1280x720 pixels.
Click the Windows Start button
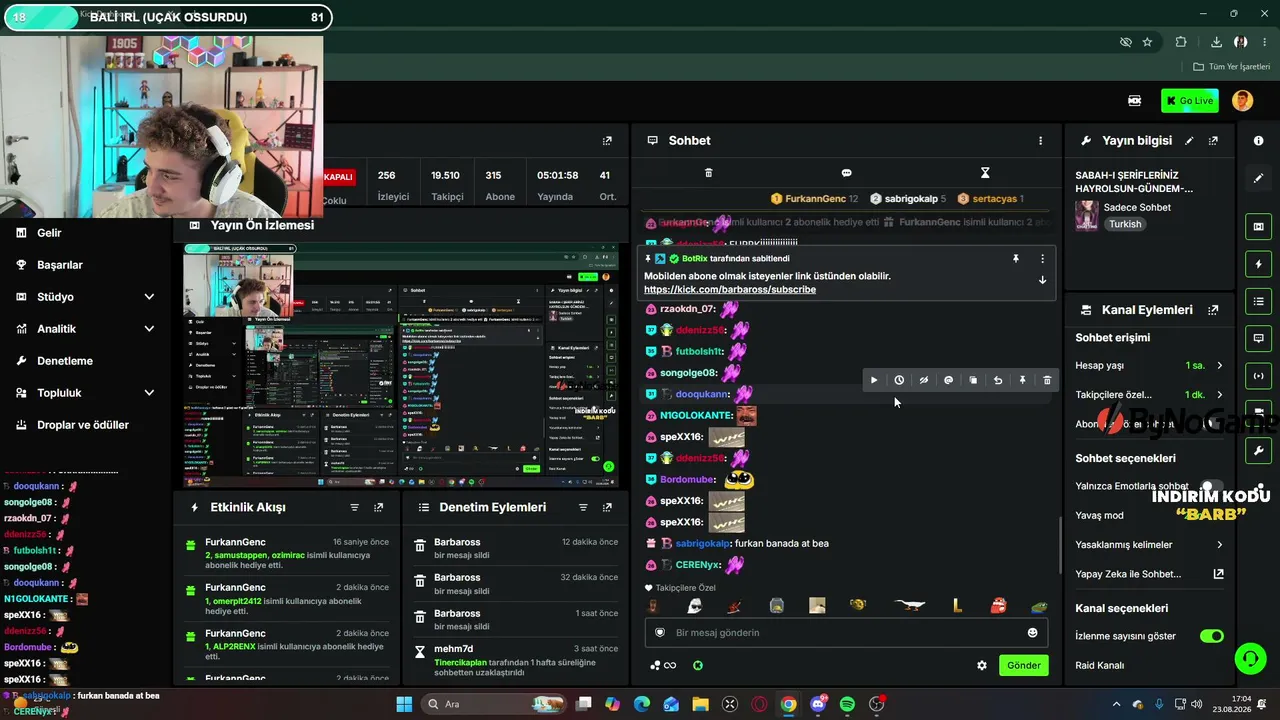404,704
